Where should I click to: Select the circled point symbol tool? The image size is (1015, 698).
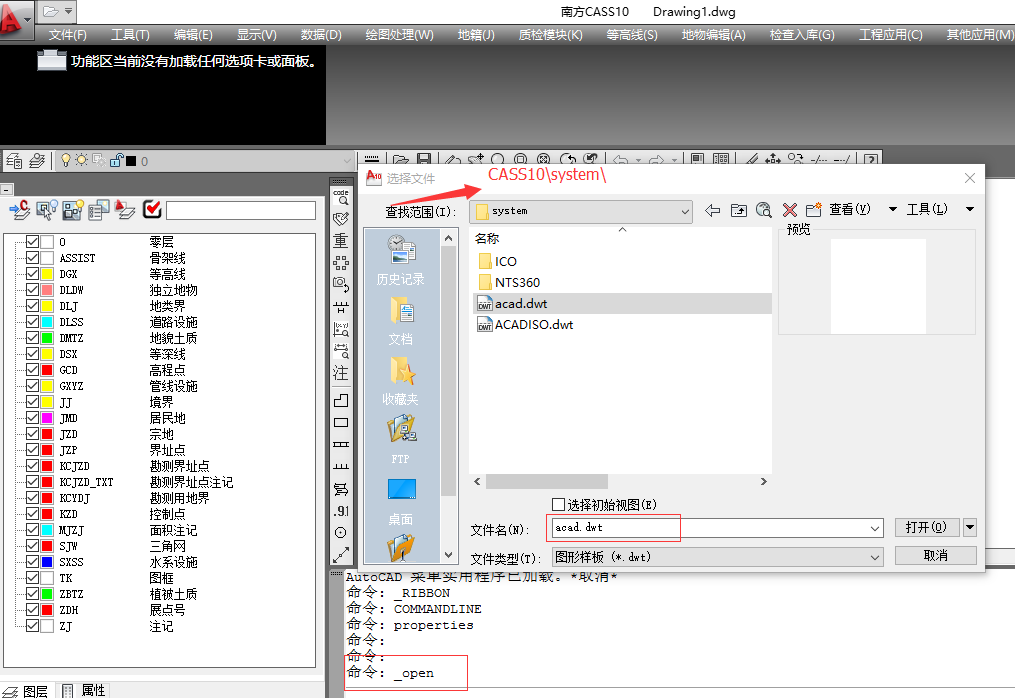click(340, 533)
